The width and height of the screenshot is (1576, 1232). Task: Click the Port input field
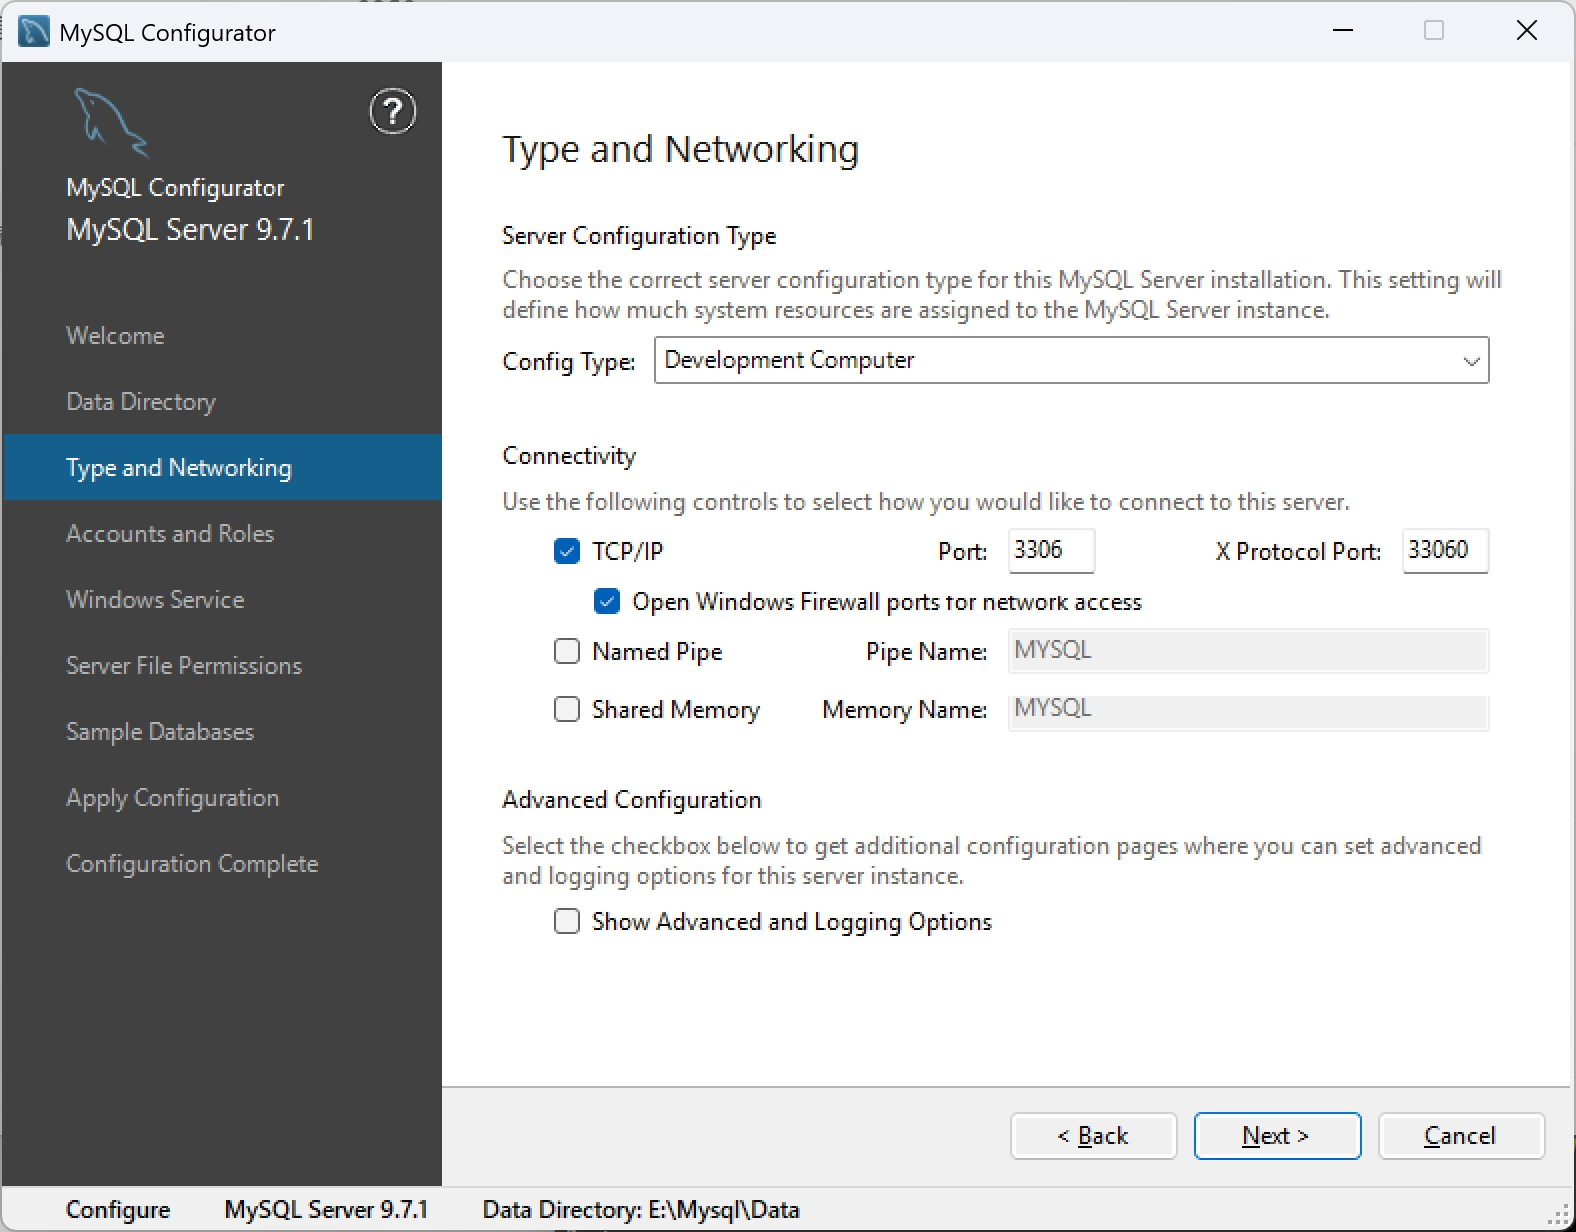click(1051, 550)
